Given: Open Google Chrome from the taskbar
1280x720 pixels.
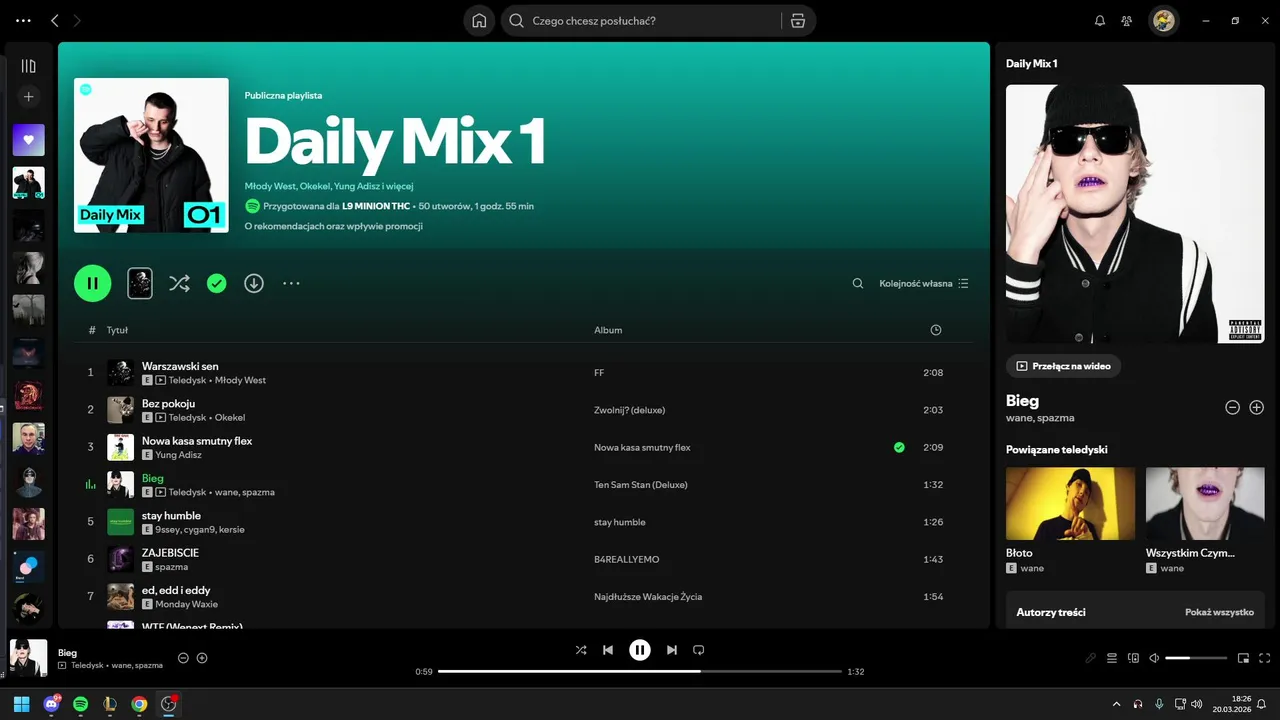Looking at the screenshot, I should (x=139, y=704).
